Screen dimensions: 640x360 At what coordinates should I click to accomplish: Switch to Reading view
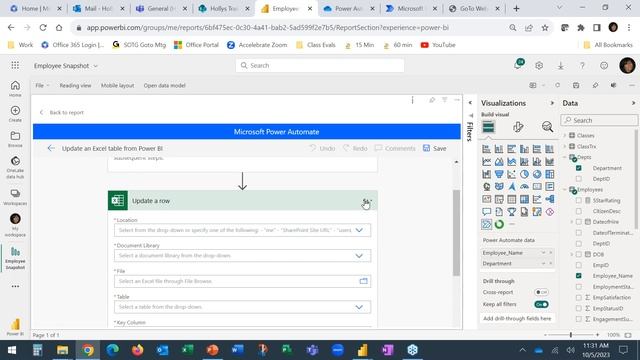click(75, 85)
